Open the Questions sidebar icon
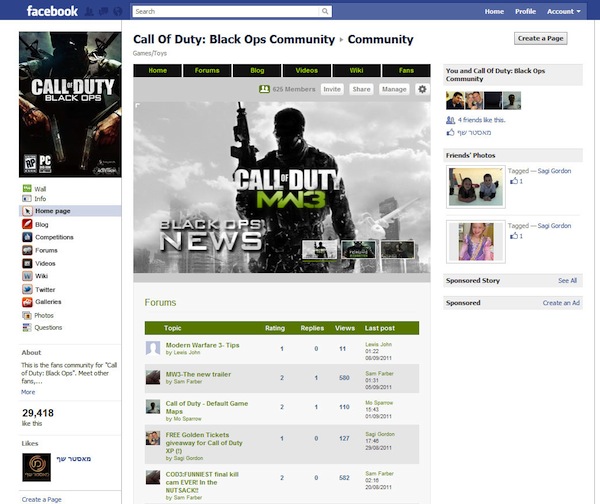Screen dimensions: 600x504 pos(27,328)
